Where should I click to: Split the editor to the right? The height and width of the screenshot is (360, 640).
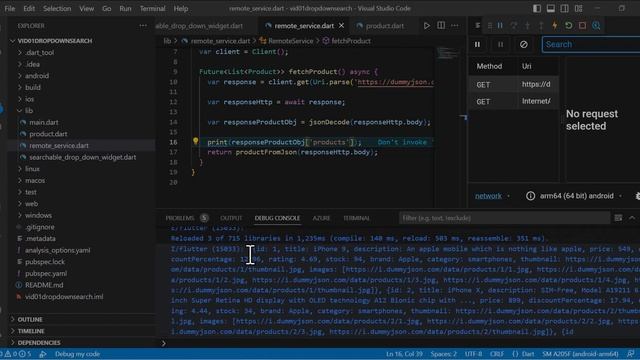click(441, 25)
